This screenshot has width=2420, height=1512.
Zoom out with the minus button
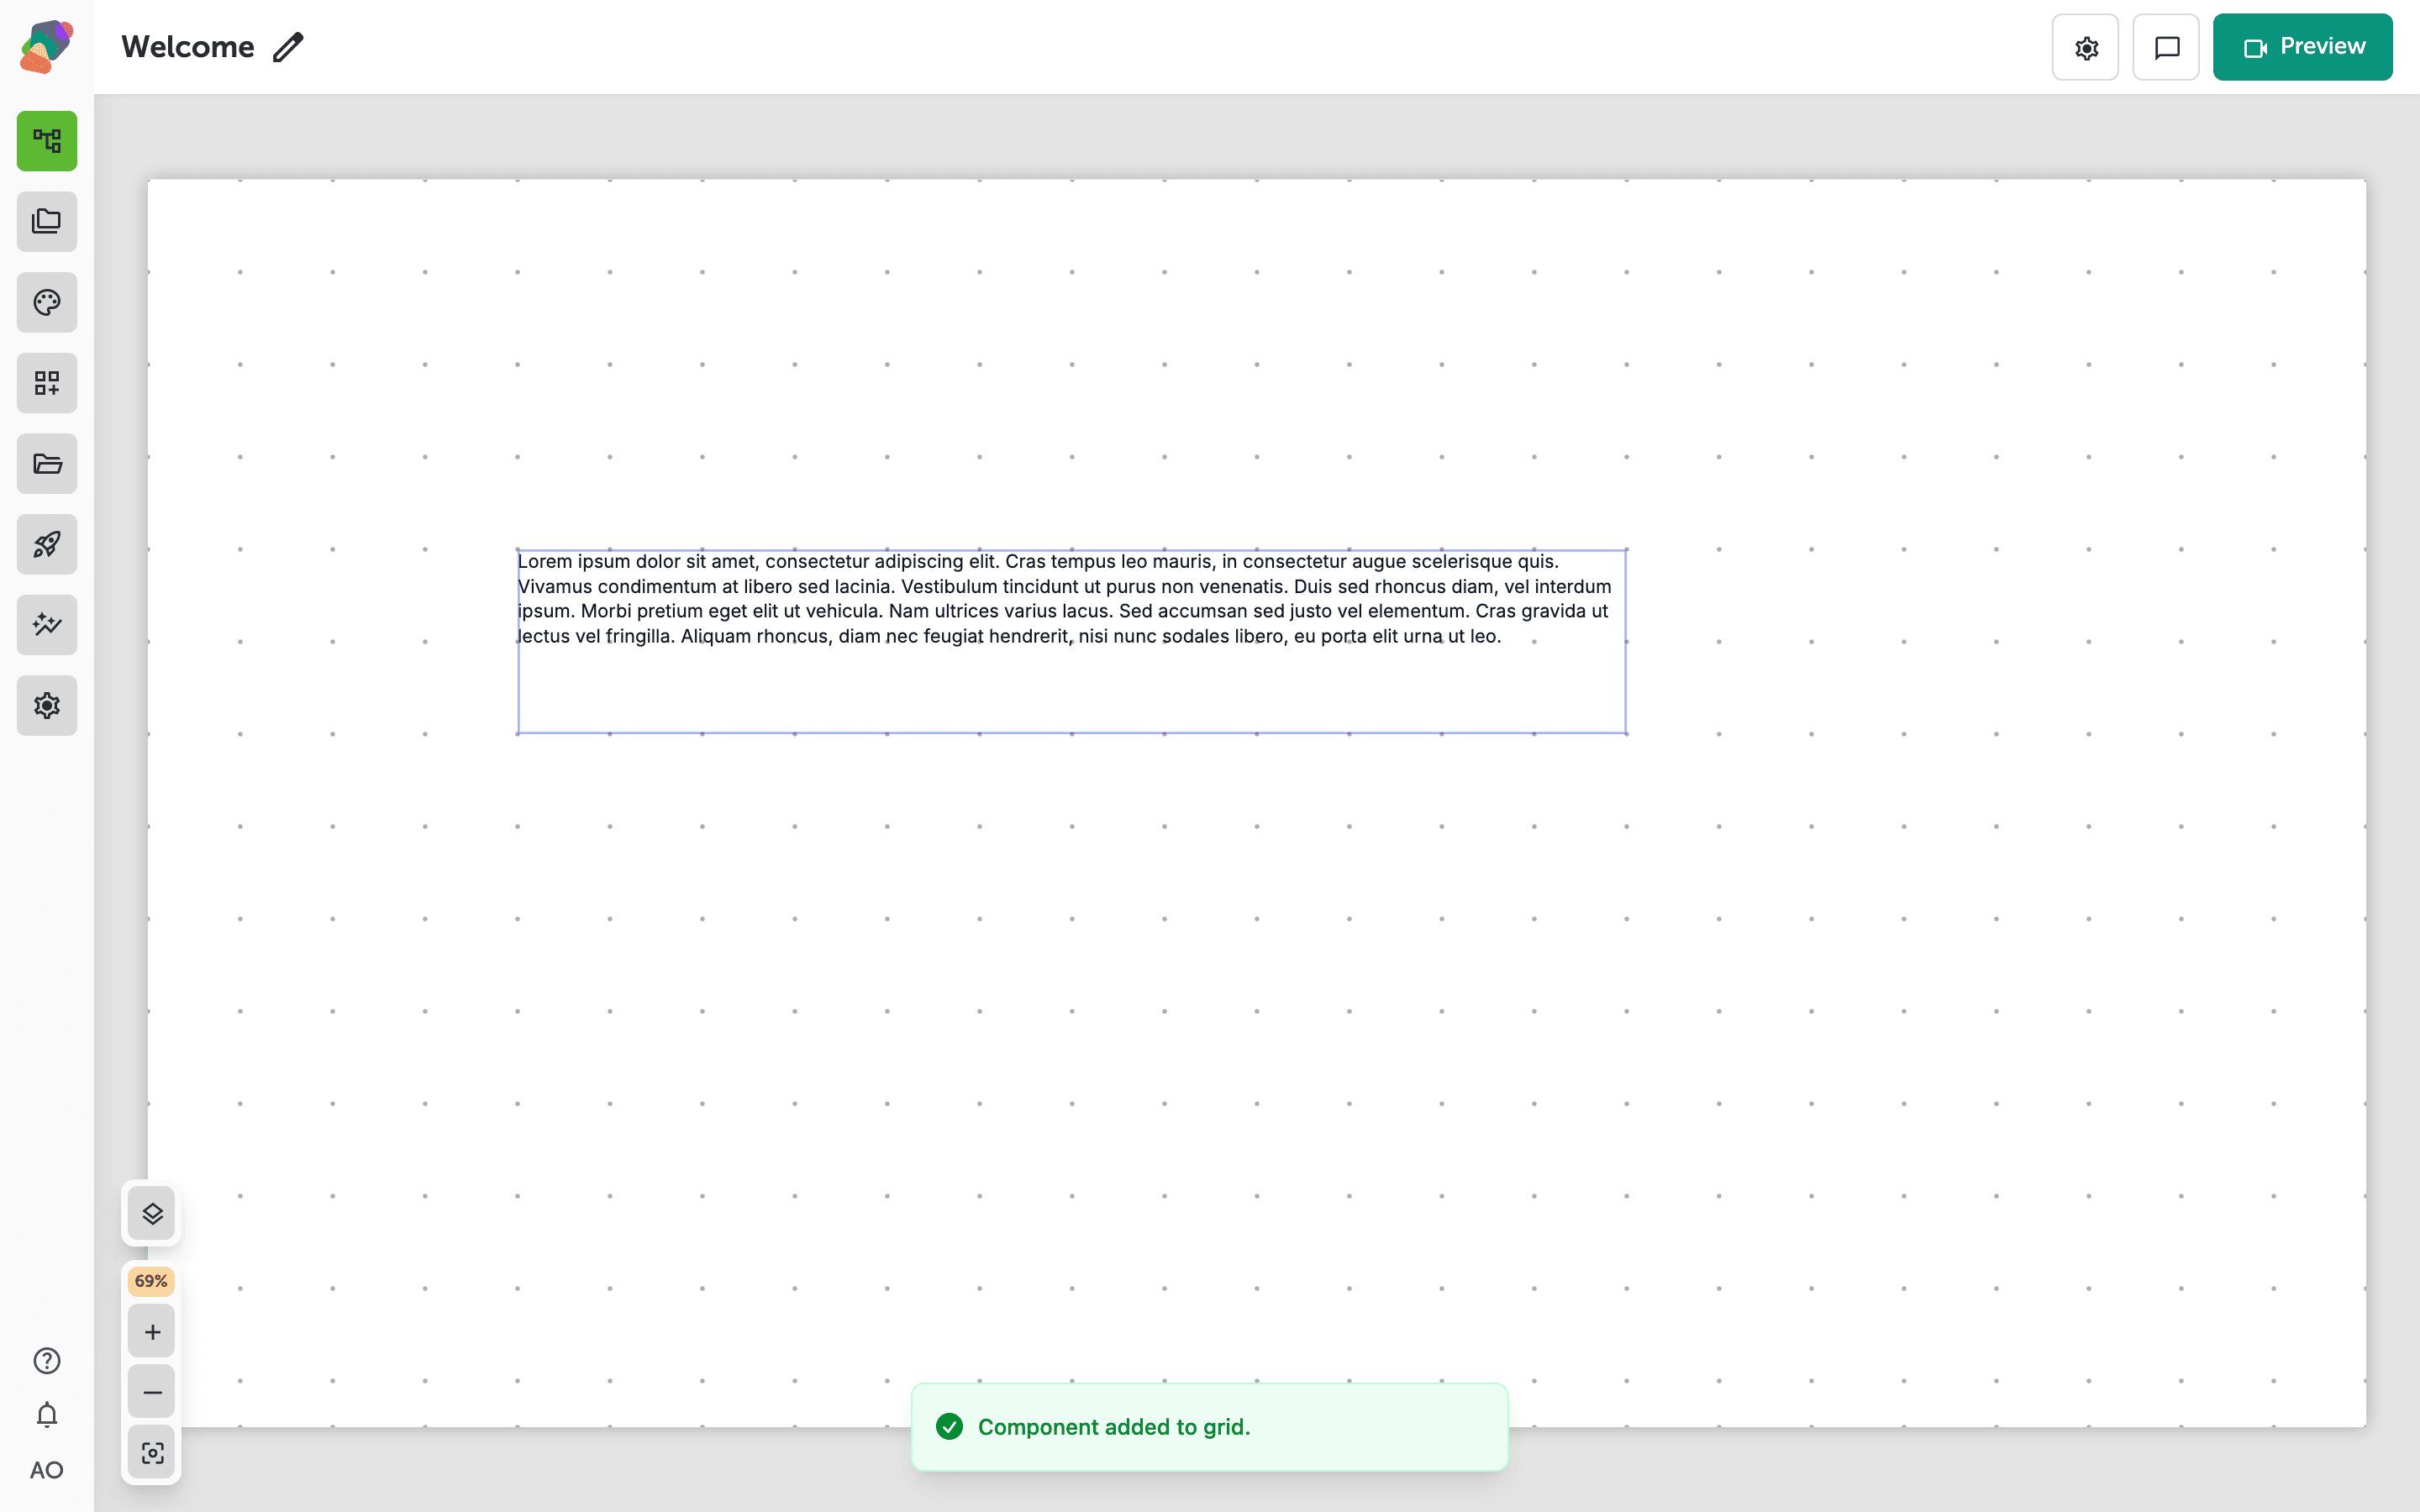coord(152,1392)
